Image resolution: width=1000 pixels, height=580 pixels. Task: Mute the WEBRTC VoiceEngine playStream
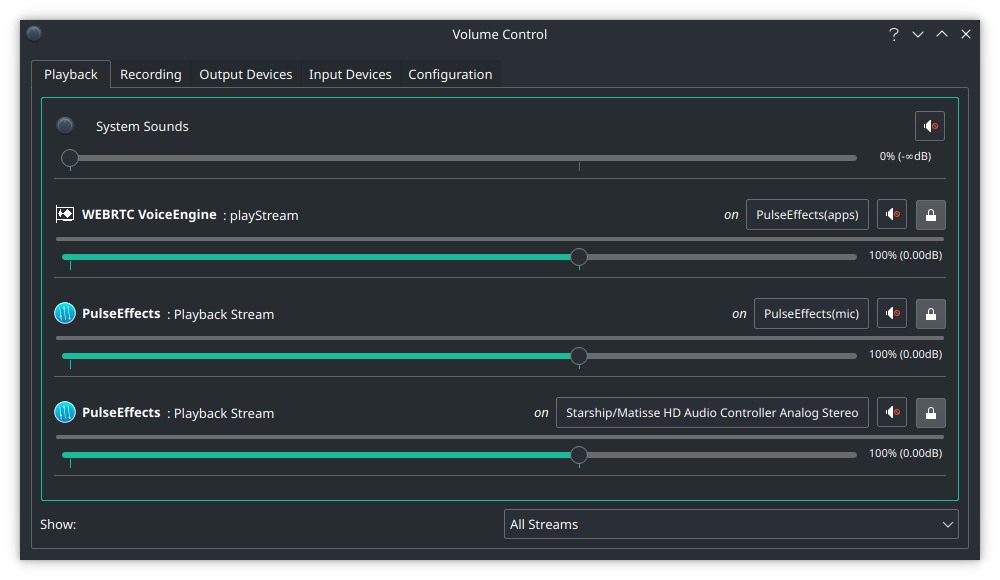(x=891, y=214)
